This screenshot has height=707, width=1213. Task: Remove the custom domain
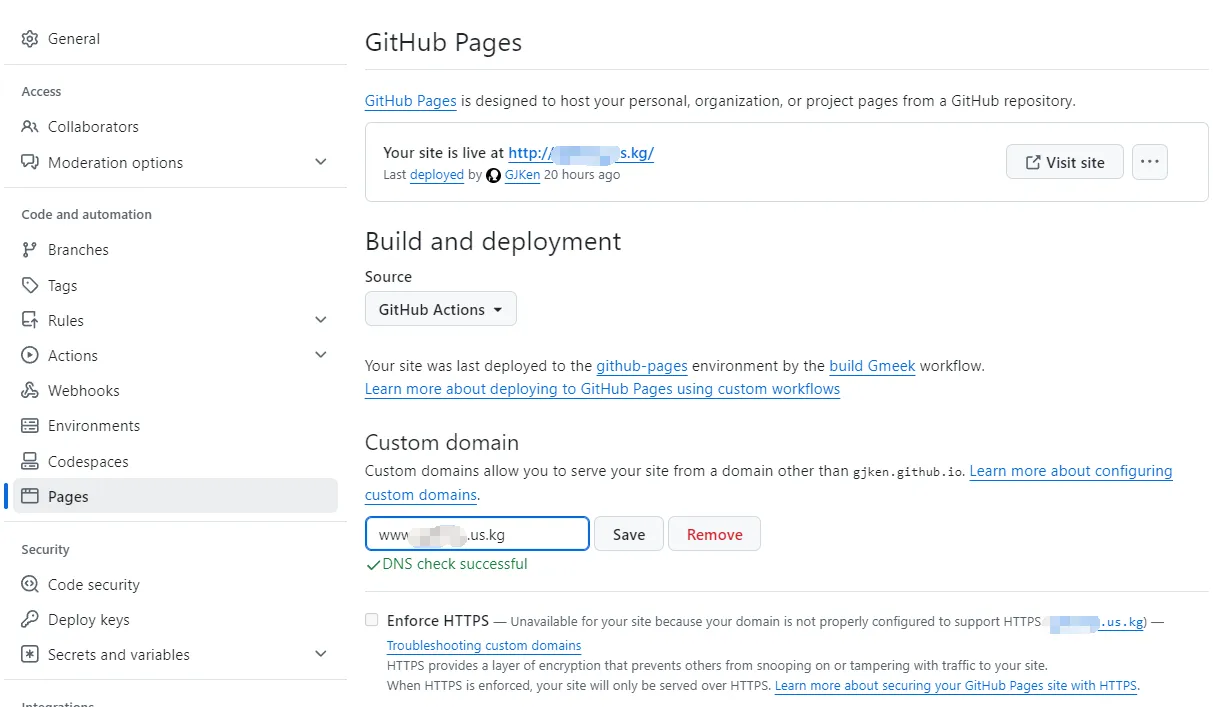click(714, 535)
